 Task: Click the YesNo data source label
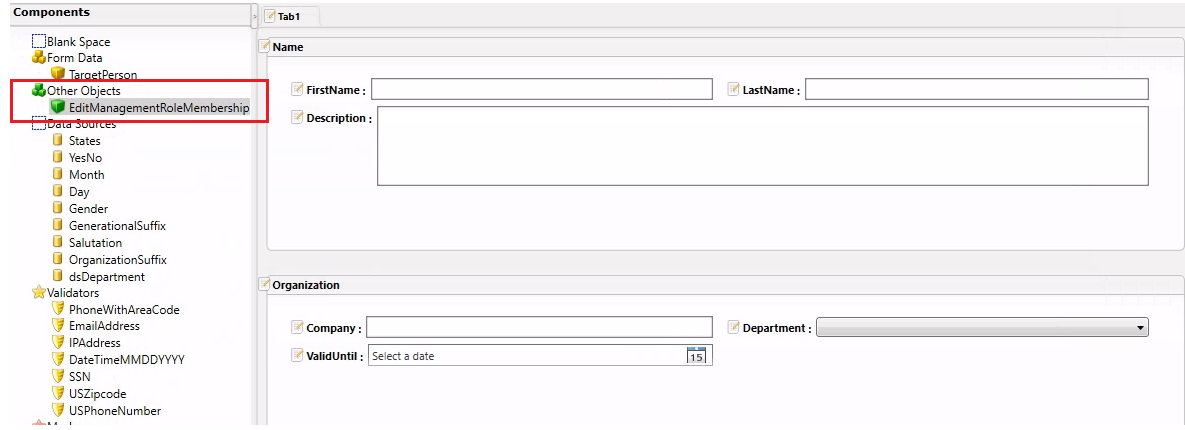85,158
